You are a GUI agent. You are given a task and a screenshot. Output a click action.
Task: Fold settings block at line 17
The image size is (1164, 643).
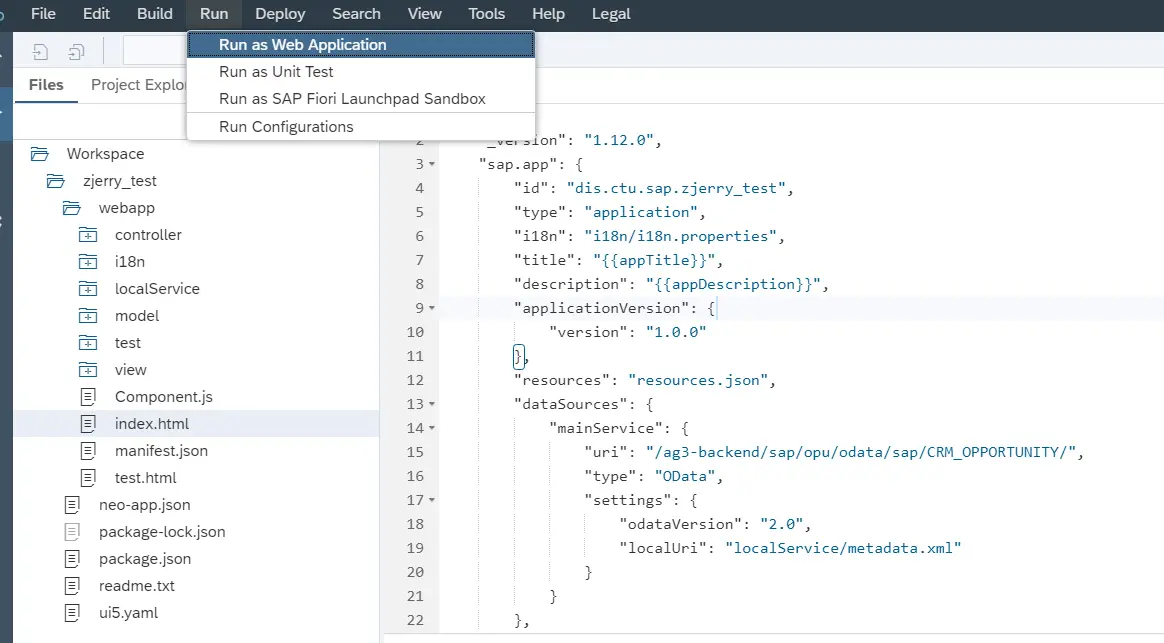(x=432, y=500)
